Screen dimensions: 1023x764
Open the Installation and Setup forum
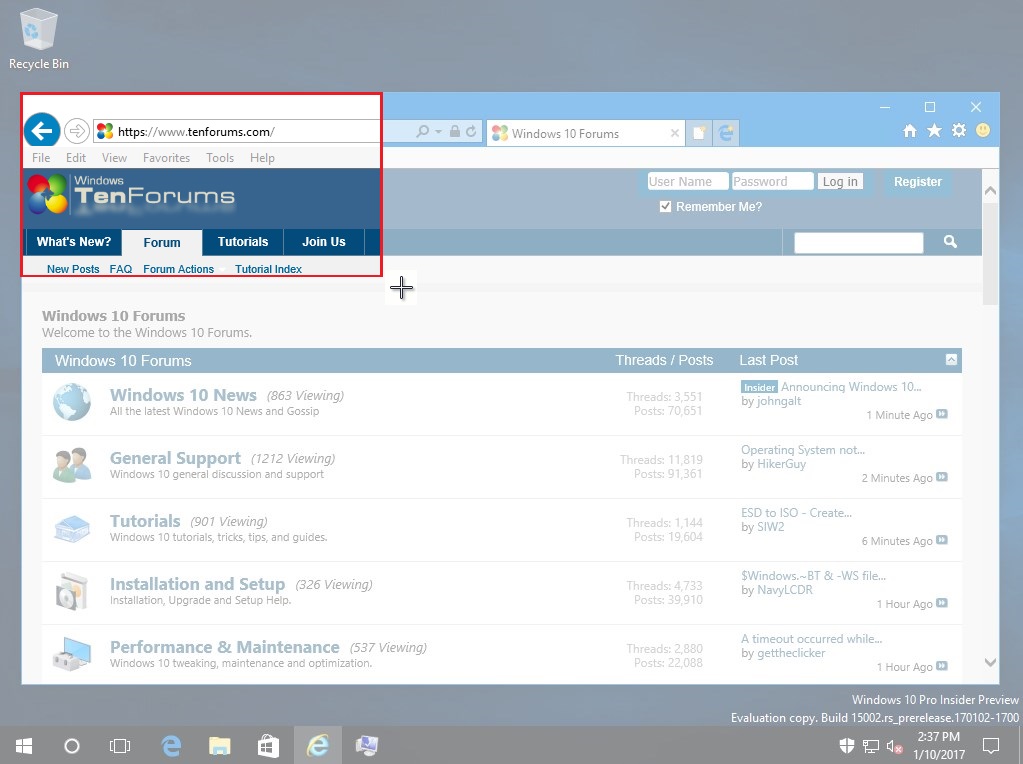[x=197, y=585]
